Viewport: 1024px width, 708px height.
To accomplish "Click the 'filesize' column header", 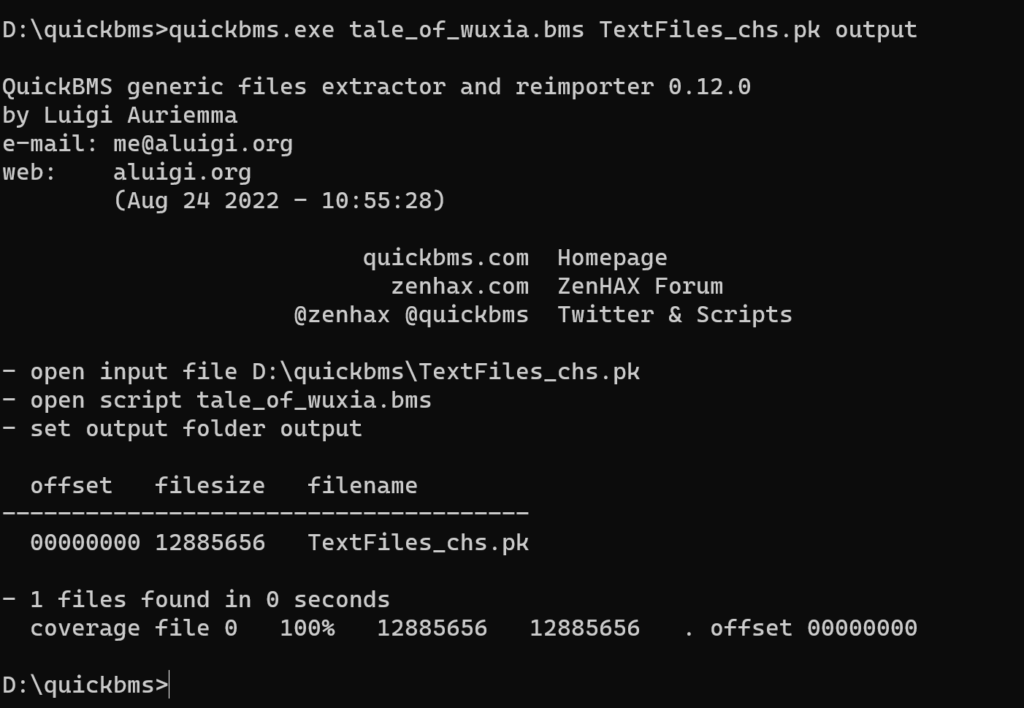I will [x=209, y=486].
